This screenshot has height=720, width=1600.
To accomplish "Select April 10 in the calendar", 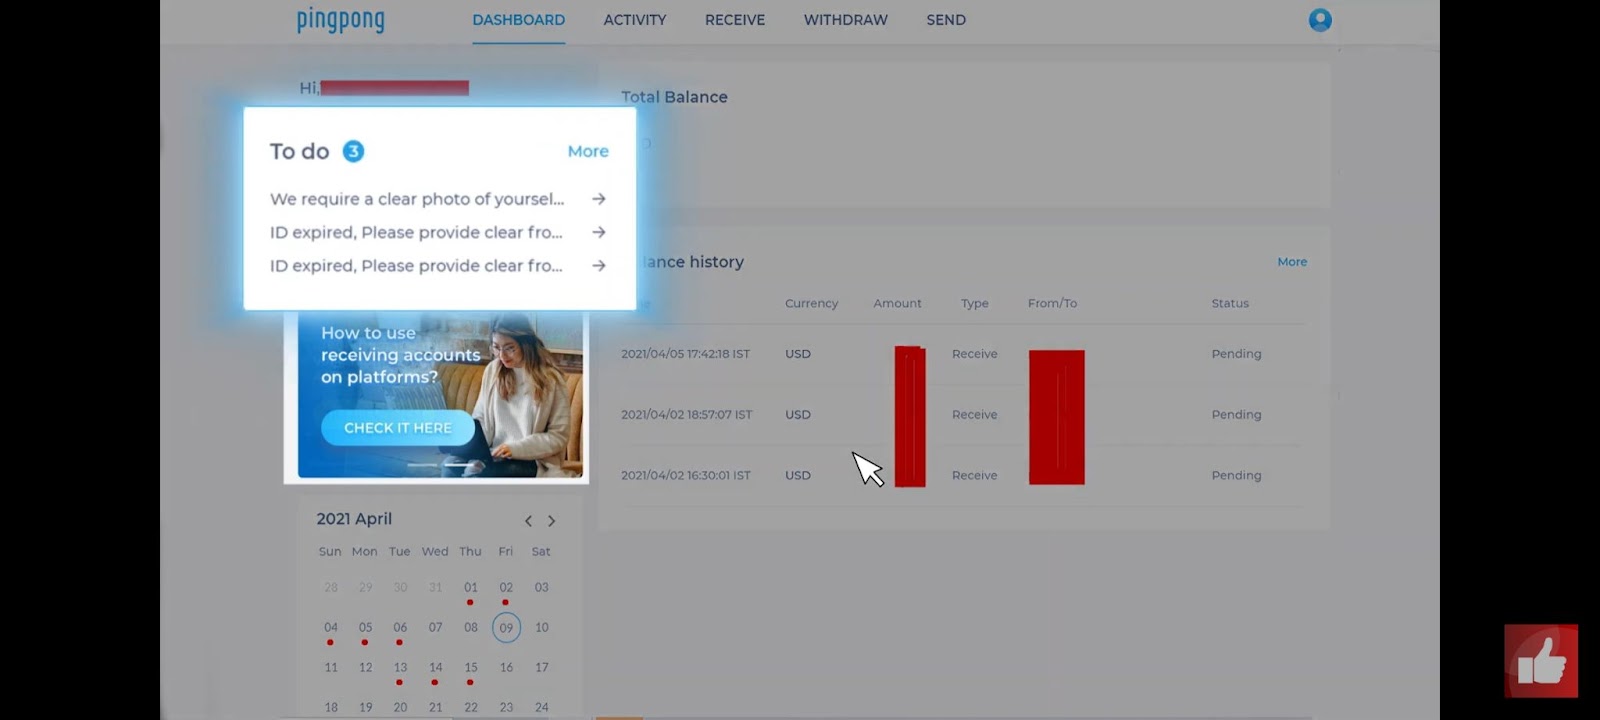I will click(x=541, y=628).
